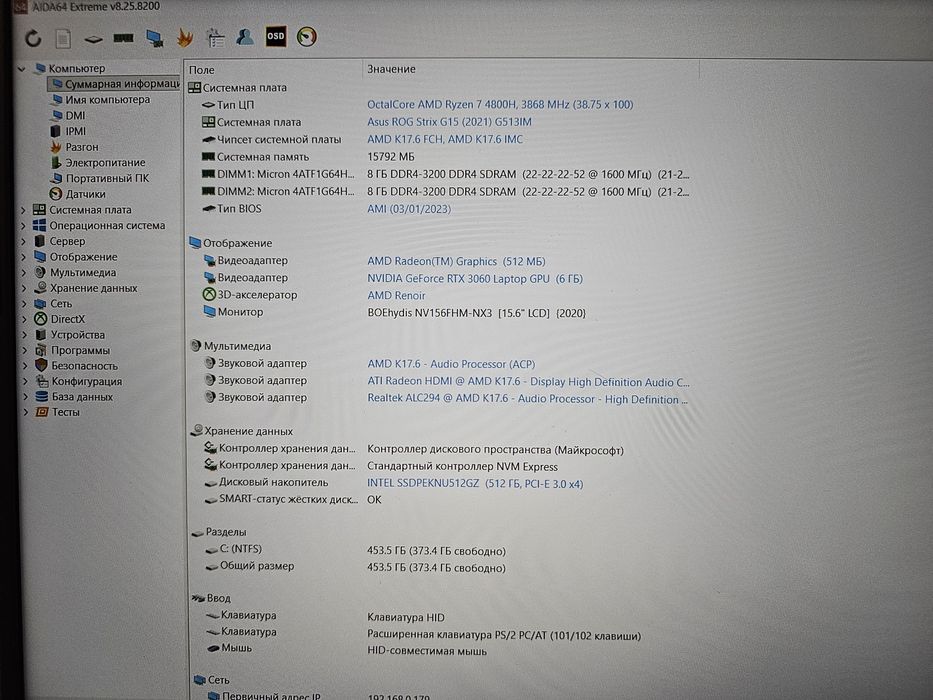Click the Разделы group header
Image resolution: width=933 pixels, height=700 pixels.
click(x=219, y=532)
